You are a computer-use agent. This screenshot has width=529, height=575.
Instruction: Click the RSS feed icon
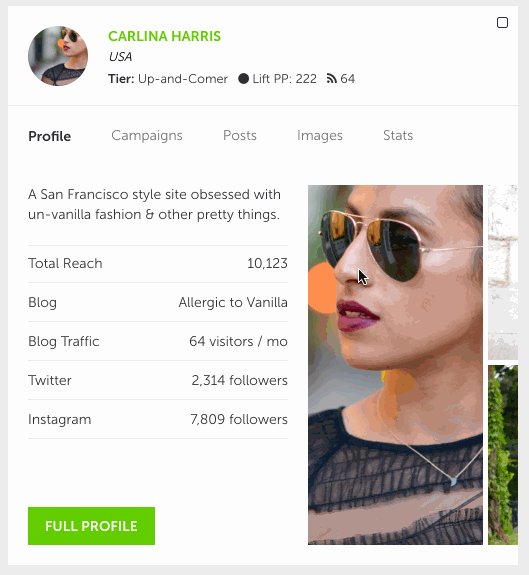pos(331,78)
